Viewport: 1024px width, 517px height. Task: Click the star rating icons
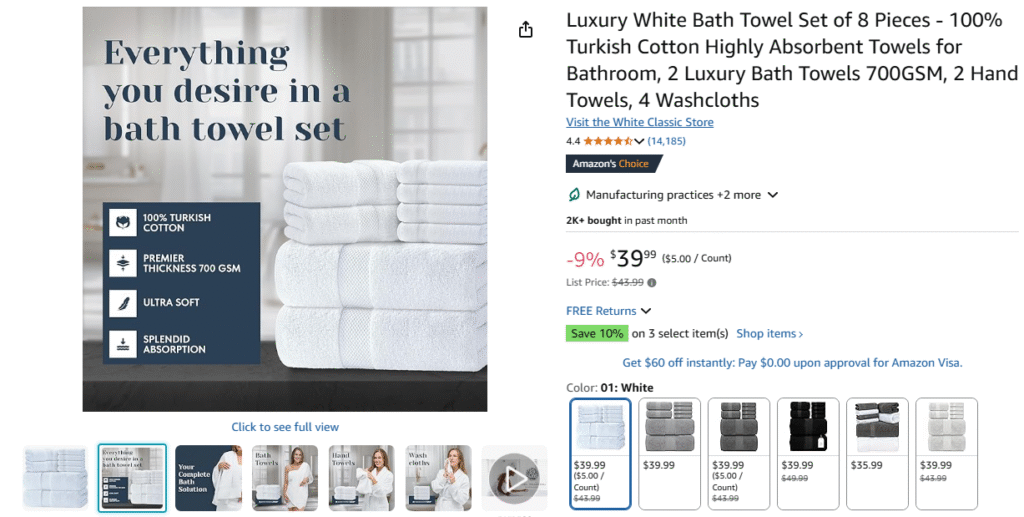pos(608,141)
